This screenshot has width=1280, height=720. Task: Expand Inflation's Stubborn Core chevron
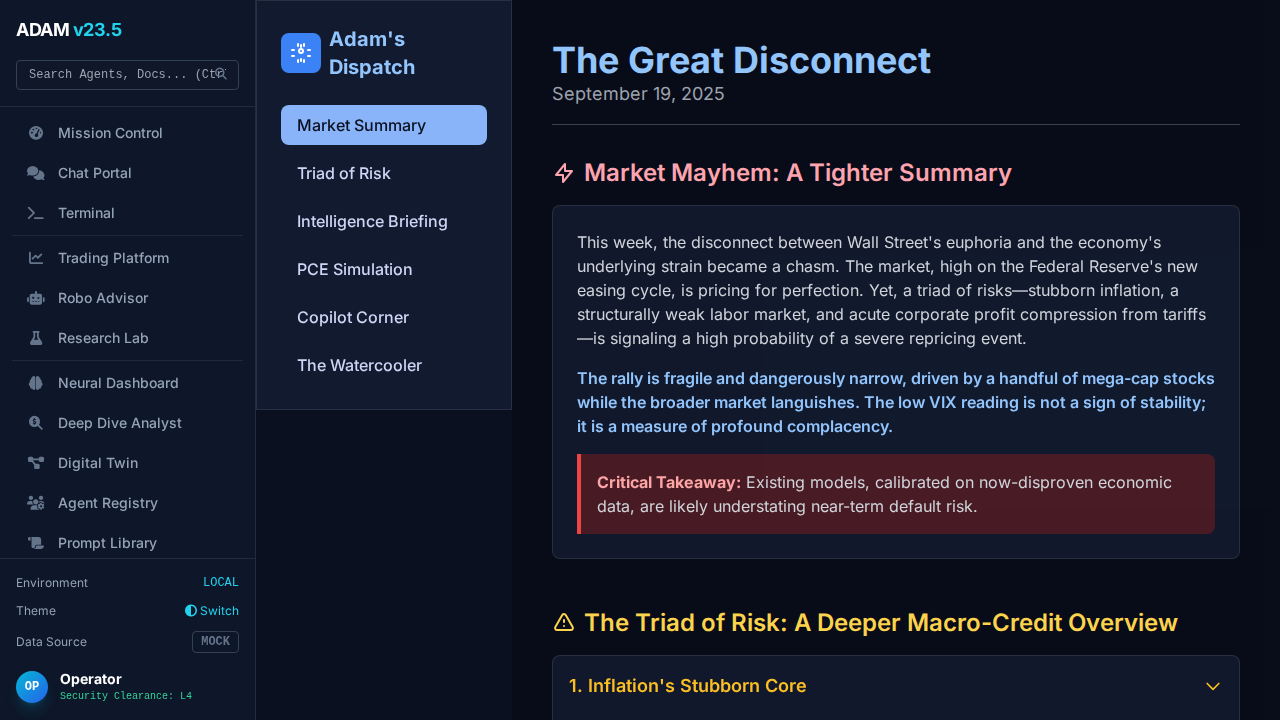pos(1213,686)
